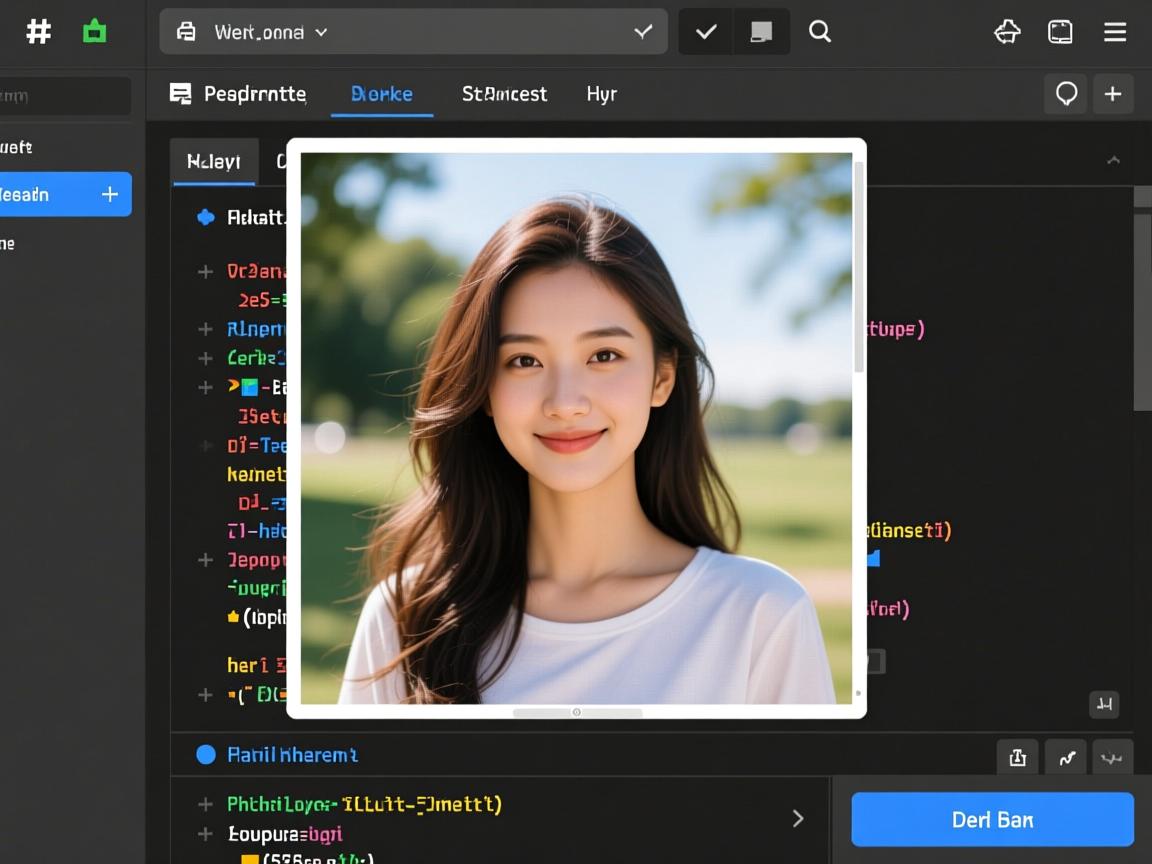Click the plus icon beside comment icon
1152x864 pixels.
pyautogui.click(x=1112, y=94)
